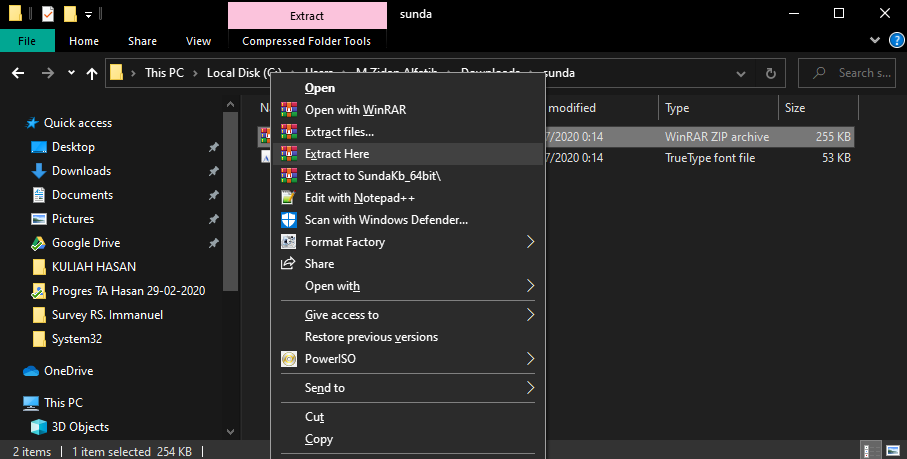Click the Share icon in context menu
907x459 pixels.
[289, 264]
